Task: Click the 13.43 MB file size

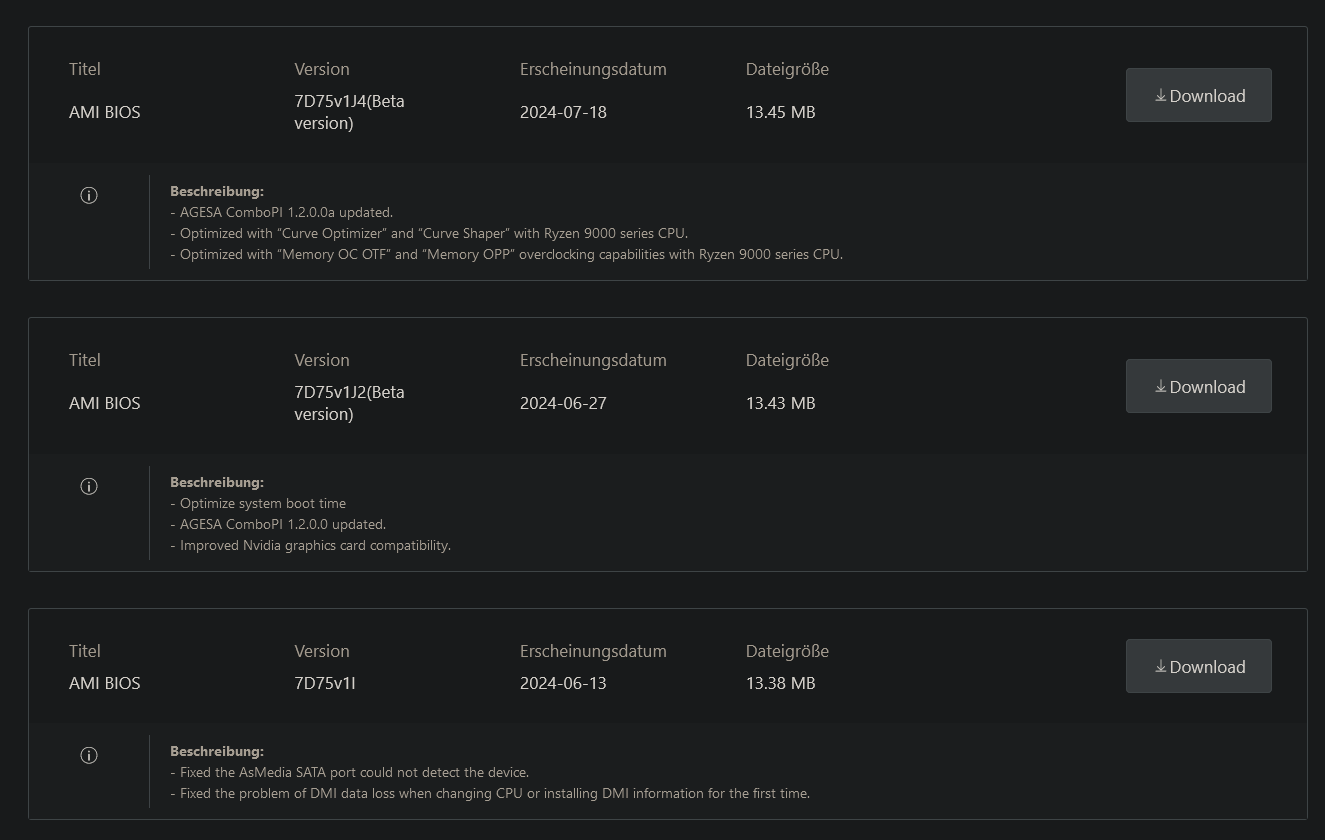Action: 780,403
